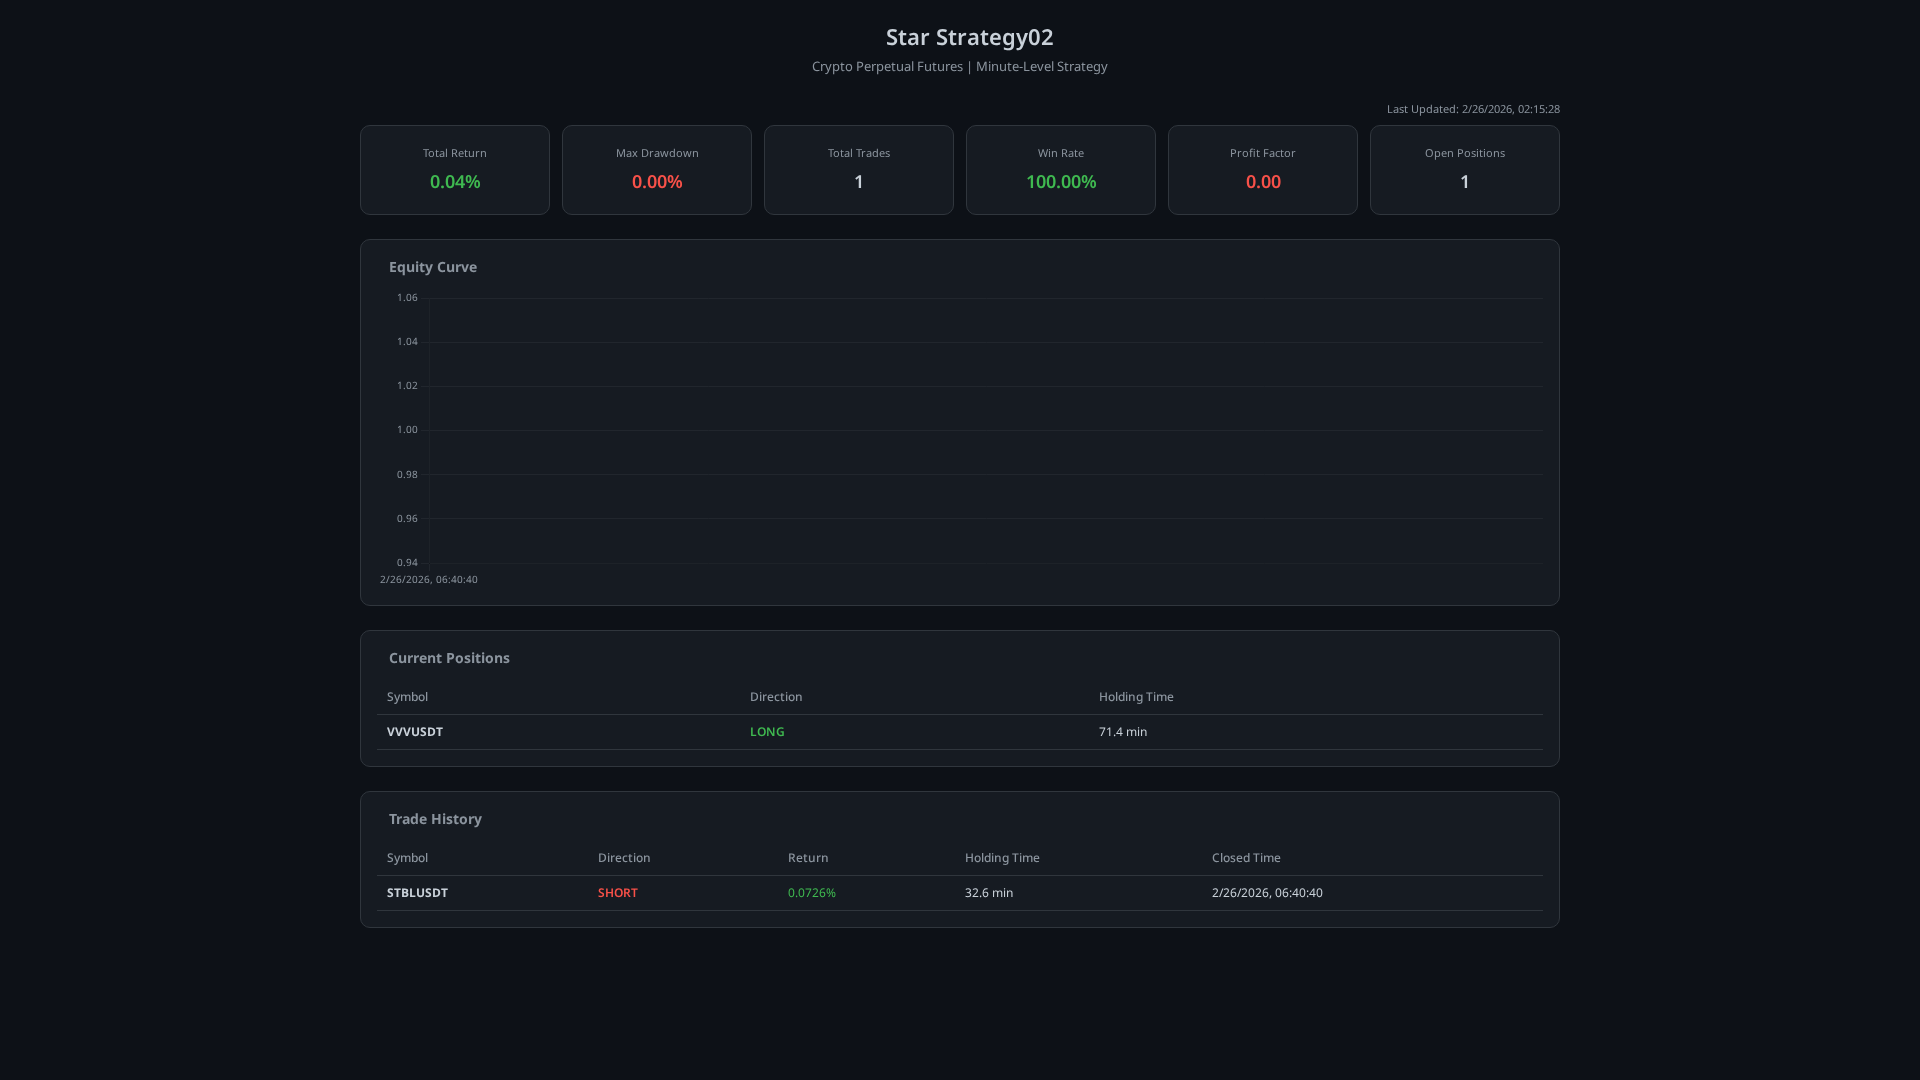This screenshot has width=1920, height=1080.
Task: Click the 71.4 min holding time value
Action: click(x=1123, y=731)
